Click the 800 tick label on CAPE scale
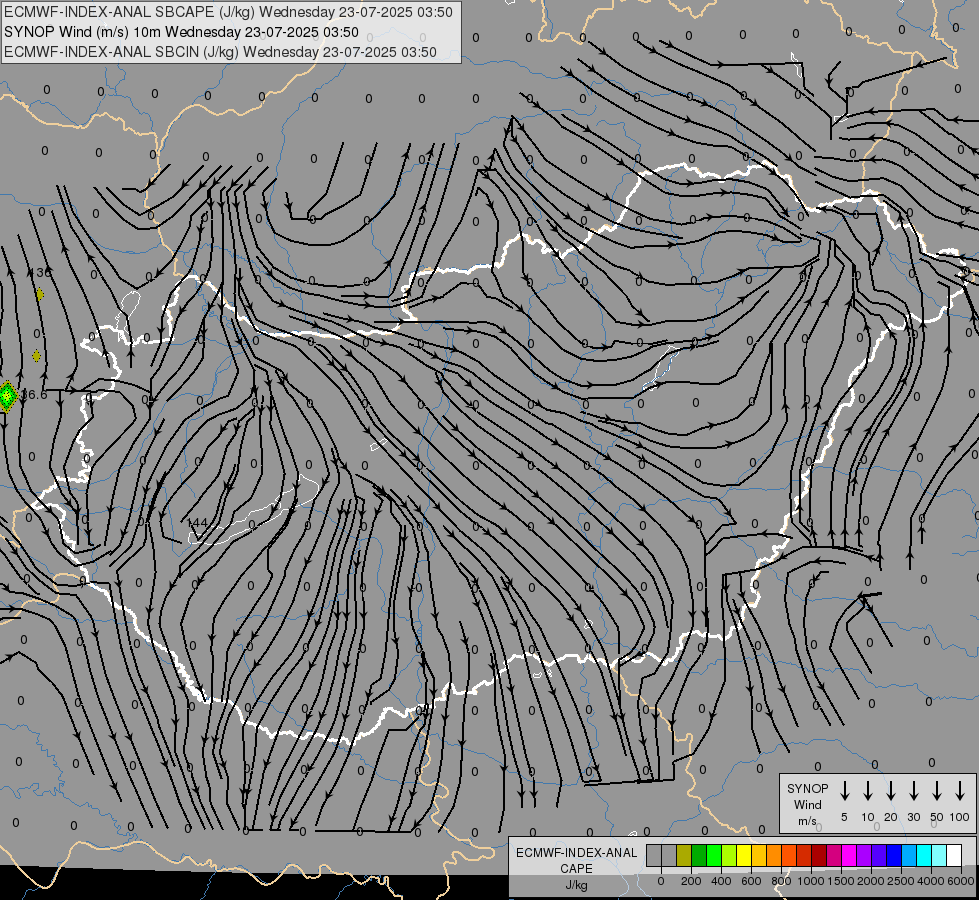Viewport: 979px width, 900px height. coord(781,881)
